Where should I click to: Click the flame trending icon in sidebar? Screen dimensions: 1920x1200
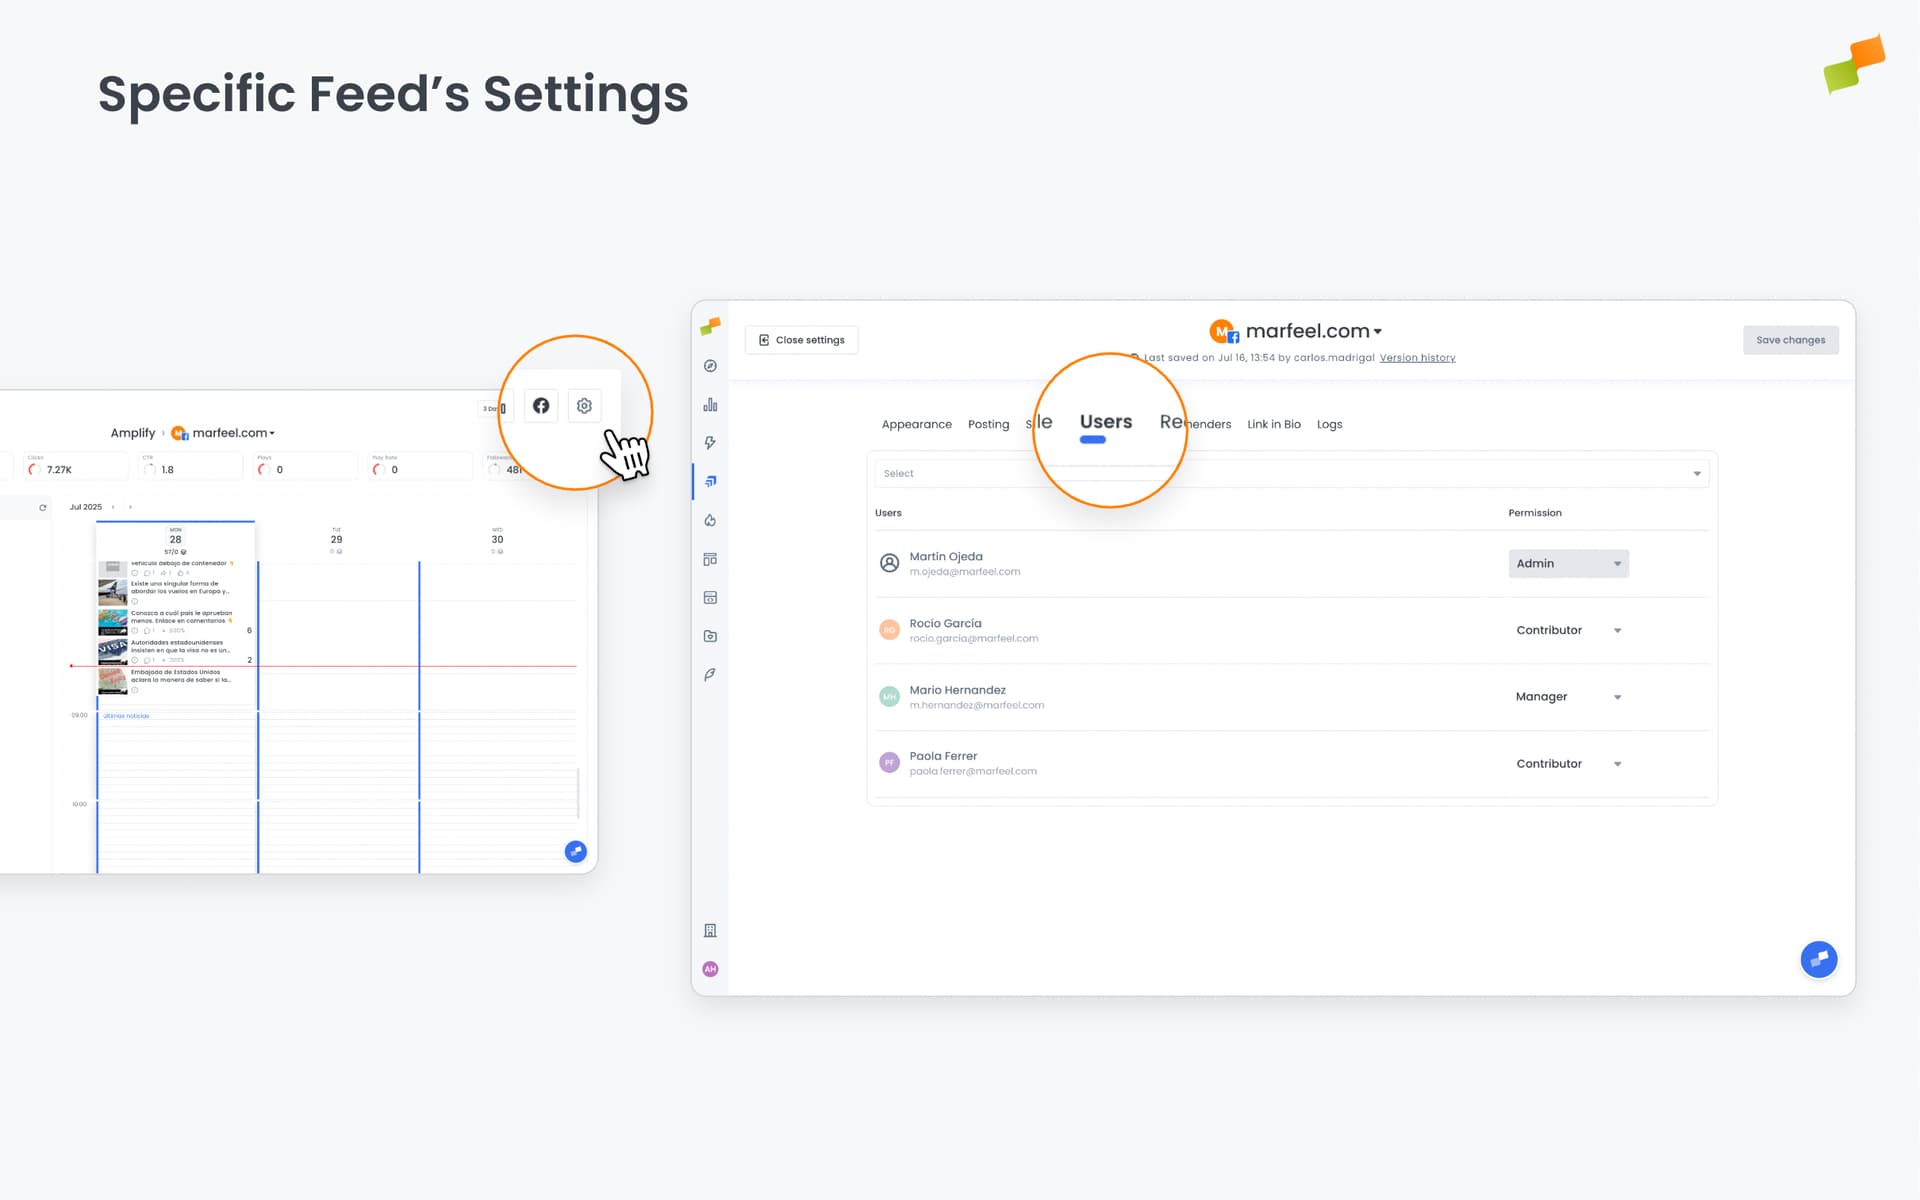[x=710, y=520]
